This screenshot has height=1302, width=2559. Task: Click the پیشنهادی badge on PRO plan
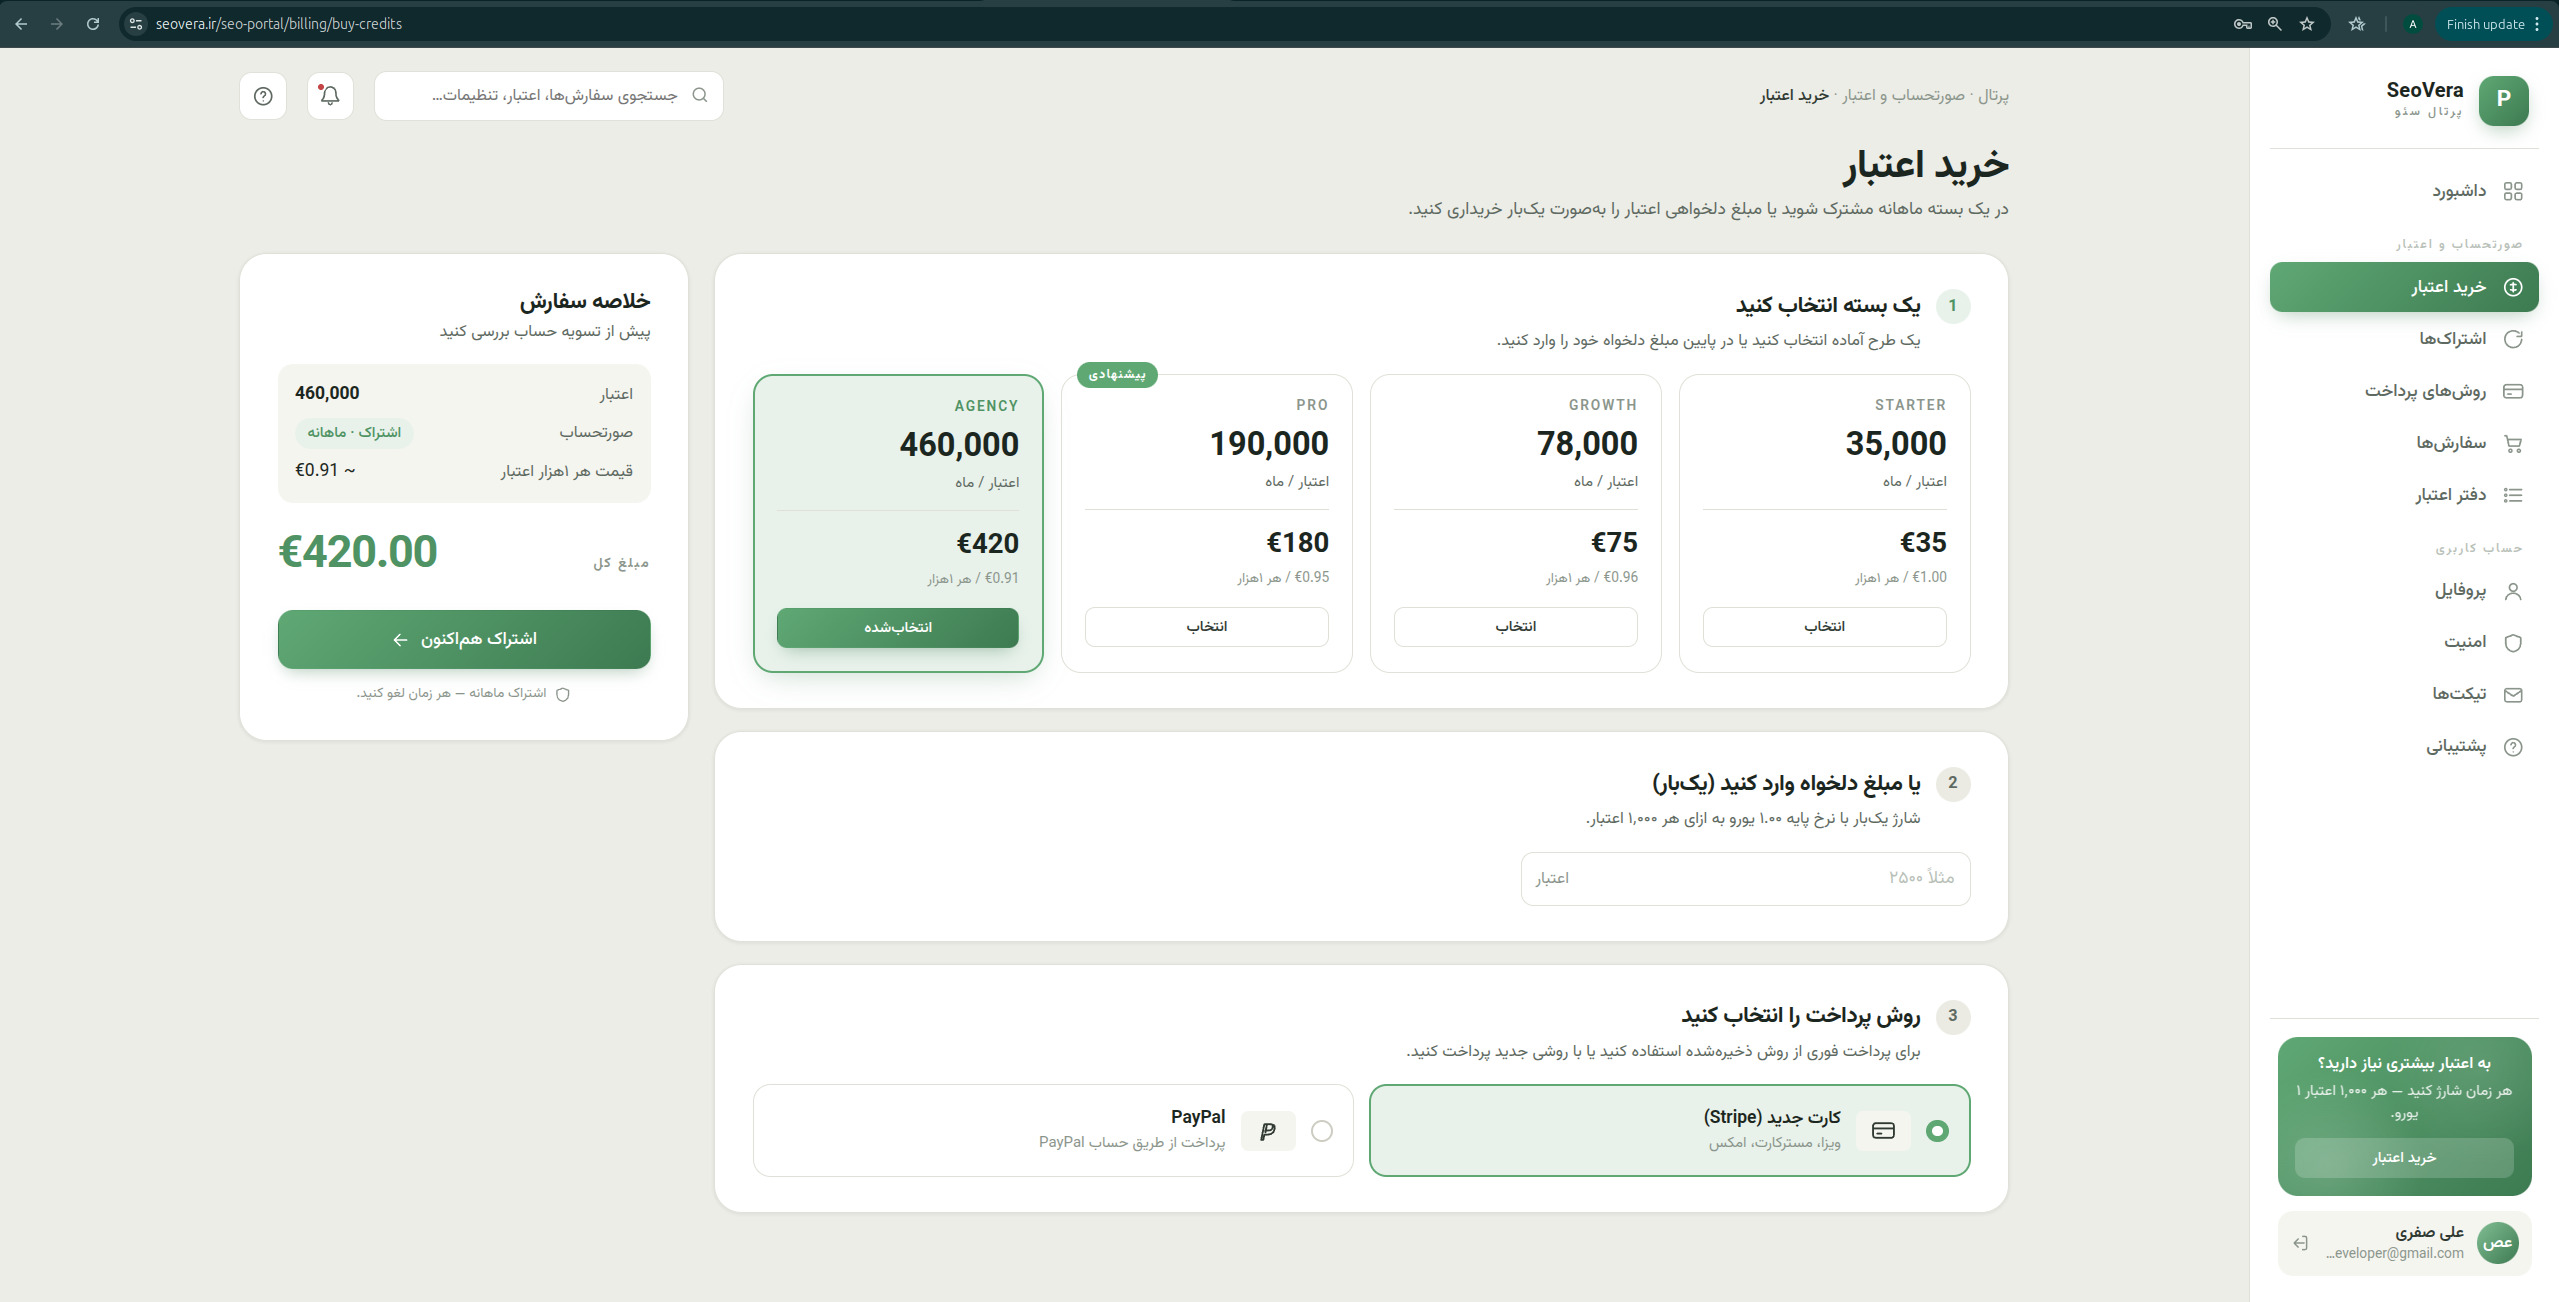pos(1117,375)
